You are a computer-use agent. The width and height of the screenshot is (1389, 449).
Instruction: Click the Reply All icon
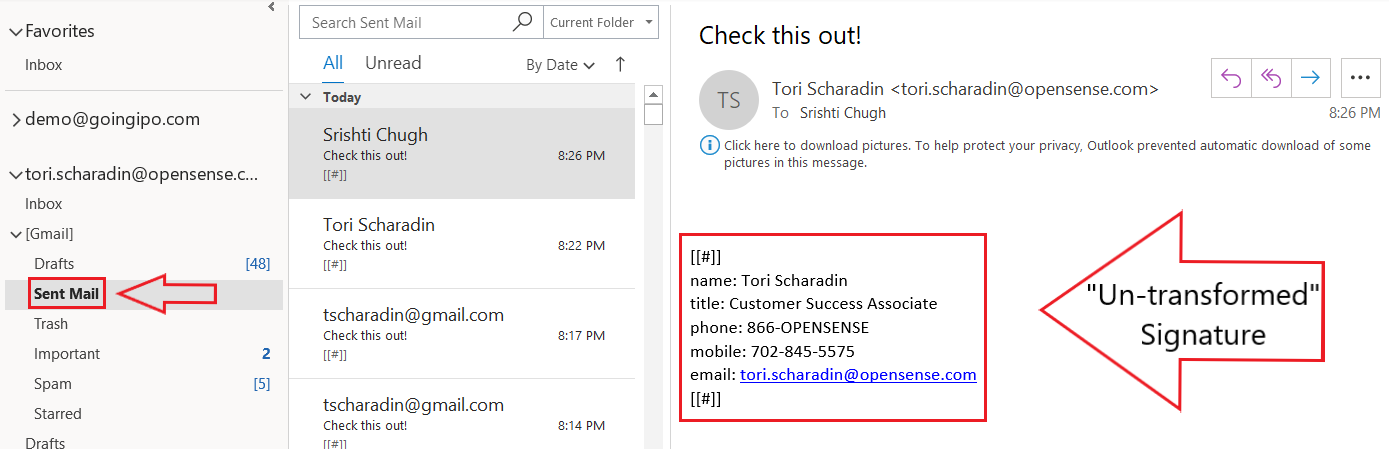pos(1271,77)
